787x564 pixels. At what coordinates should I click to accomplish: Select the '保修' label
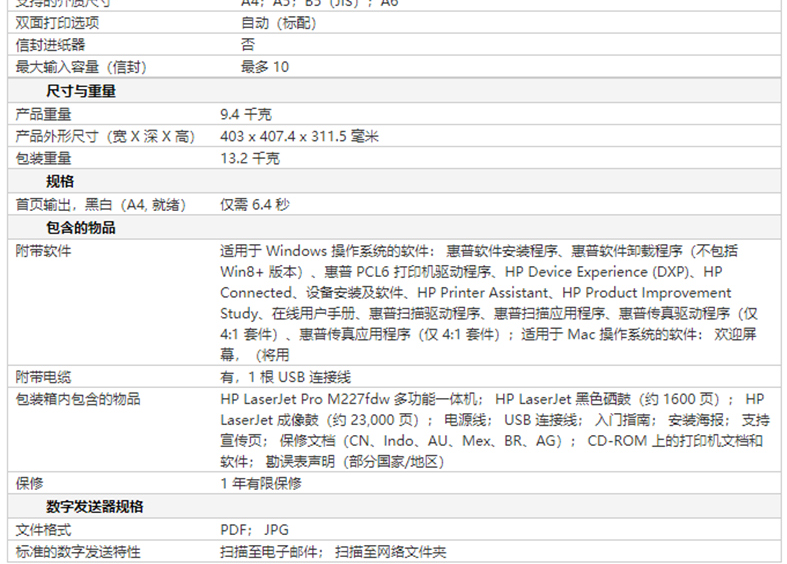[x=29, y=484]
